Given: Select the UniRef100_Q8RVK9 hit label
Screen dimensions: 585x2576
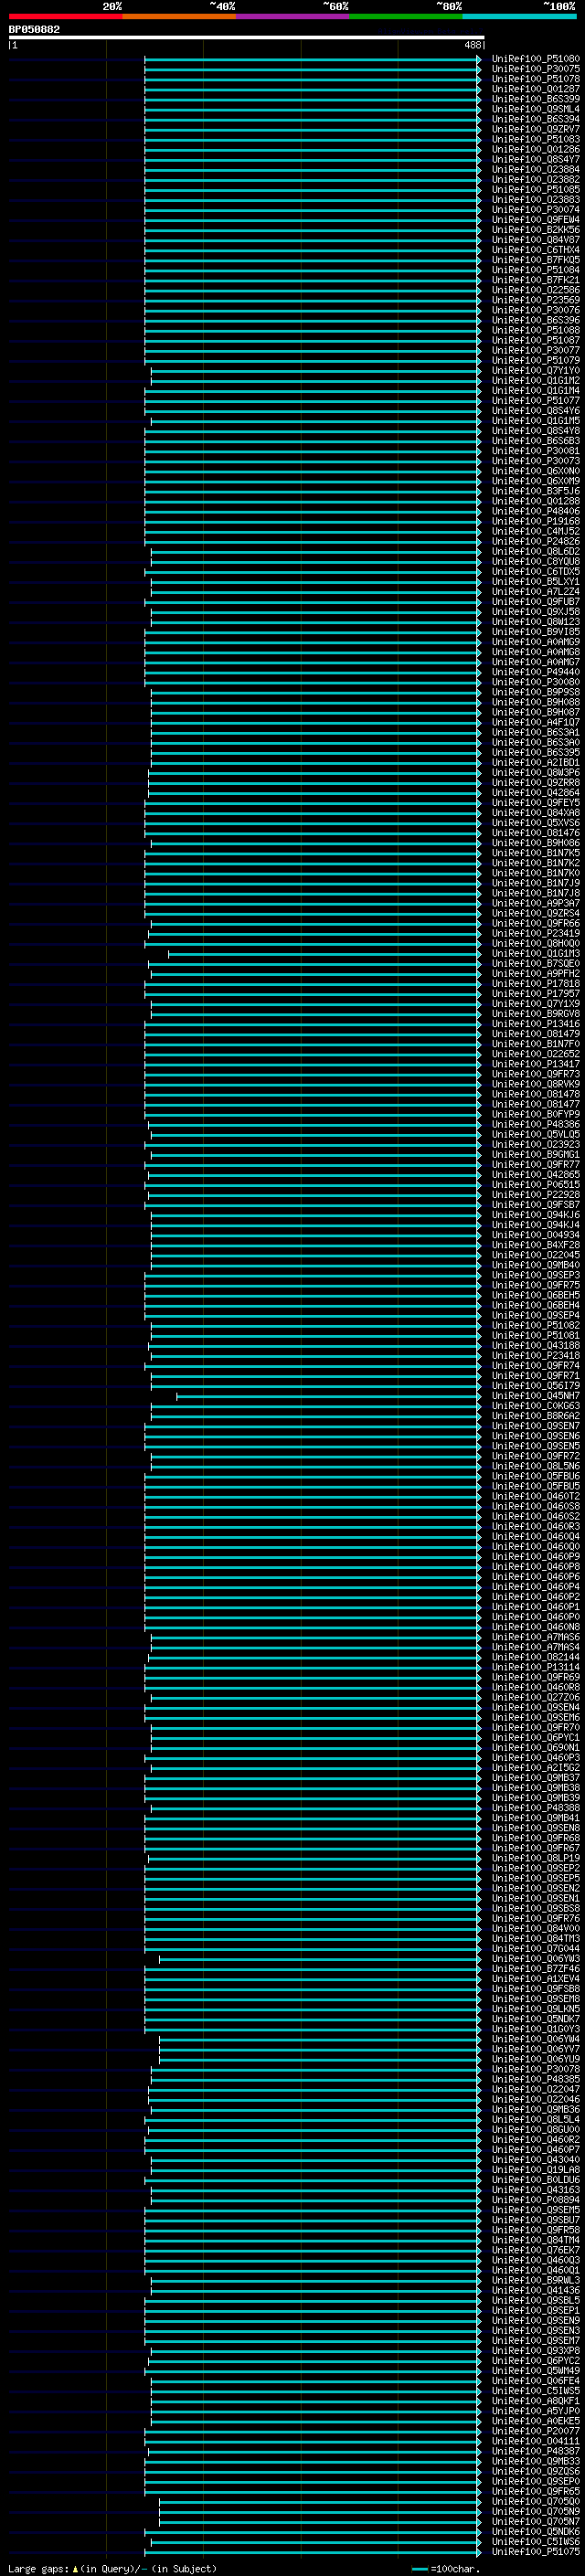Looking at the screenshot, I should pos(536,1084).
